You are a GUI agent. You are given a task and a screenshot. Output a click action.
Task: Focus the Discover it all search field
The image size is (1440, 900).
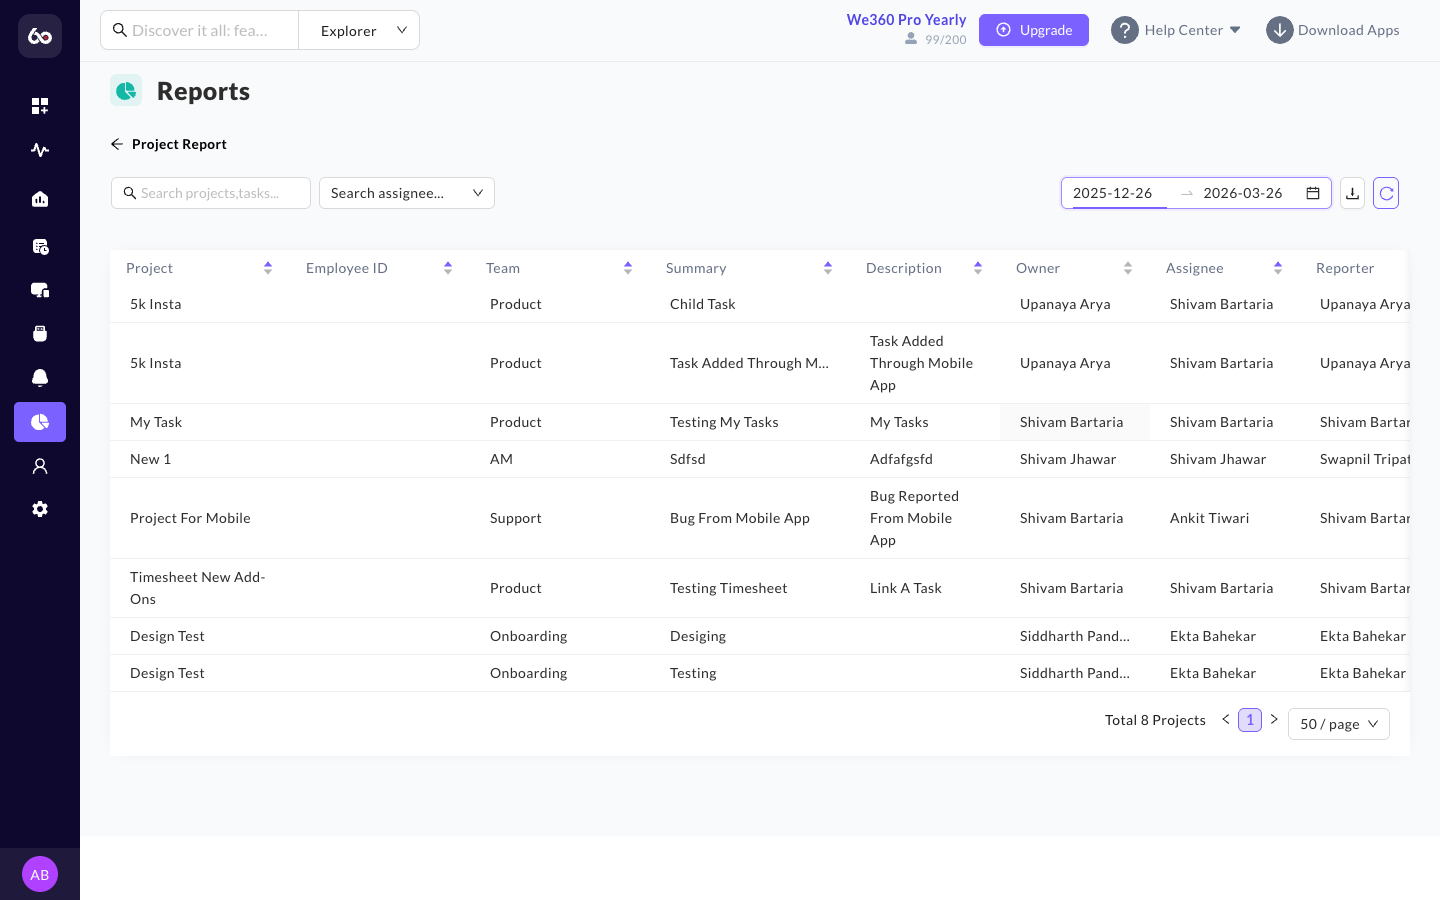(x=200, y=30)
